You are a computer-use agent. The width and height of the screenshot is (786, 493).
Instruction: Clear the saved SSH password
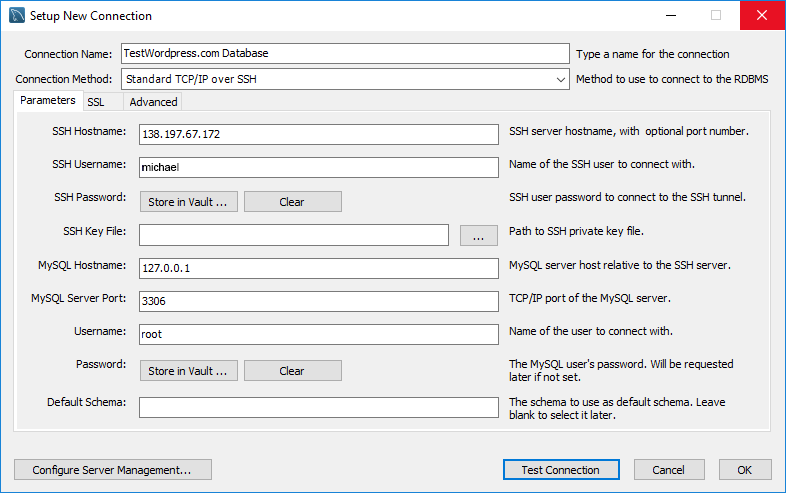tap(293, 202)
